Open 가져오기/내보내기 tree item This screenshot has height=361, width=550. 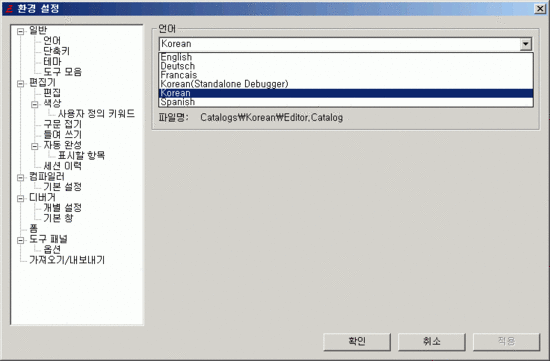coord(67,260)
